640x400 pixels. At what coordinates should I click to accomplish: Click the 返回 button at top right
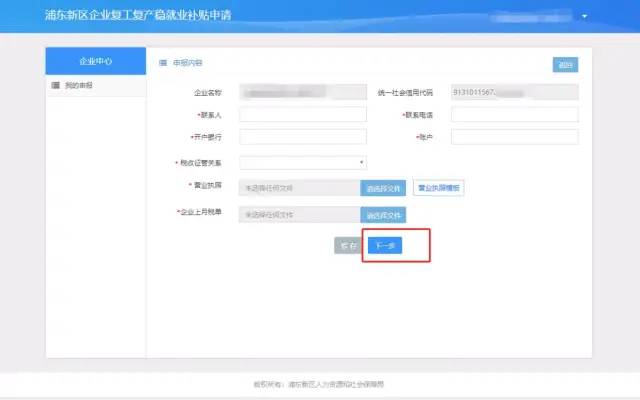point(565,65)
